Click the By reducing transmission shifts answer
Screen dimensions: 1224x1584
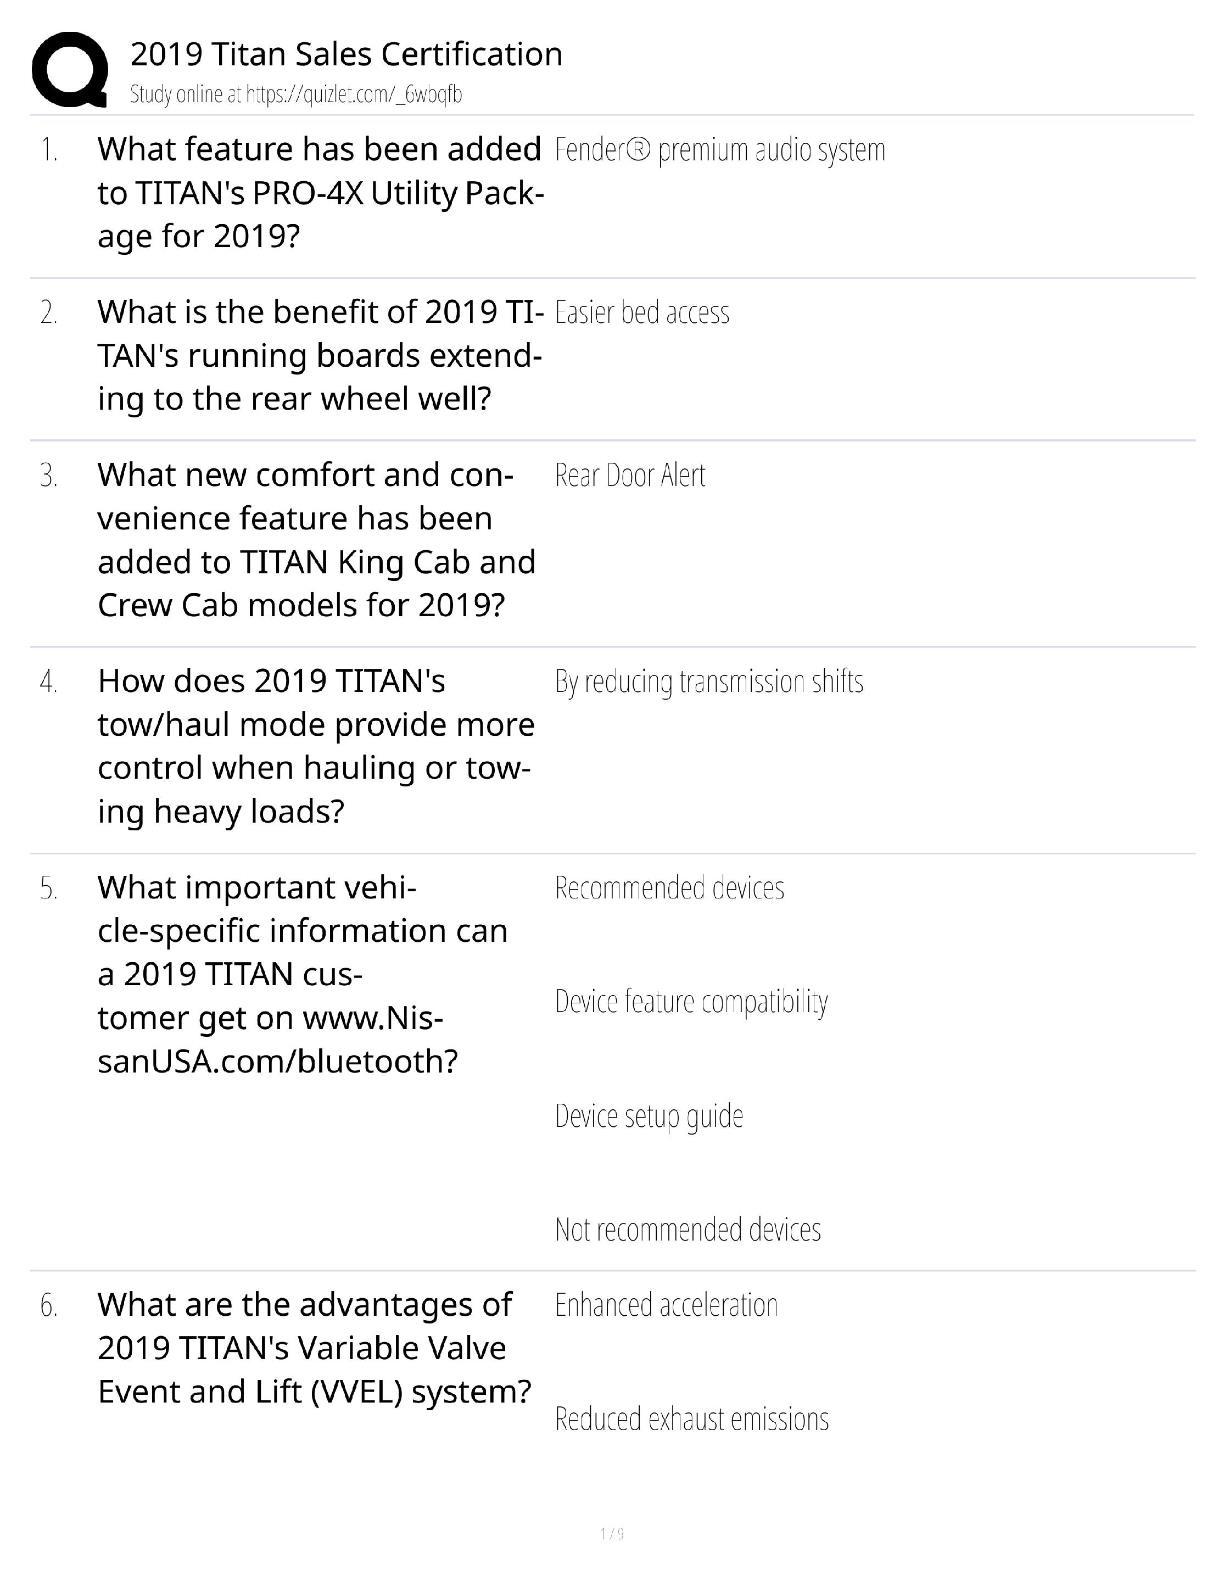(x=708, y=682)
